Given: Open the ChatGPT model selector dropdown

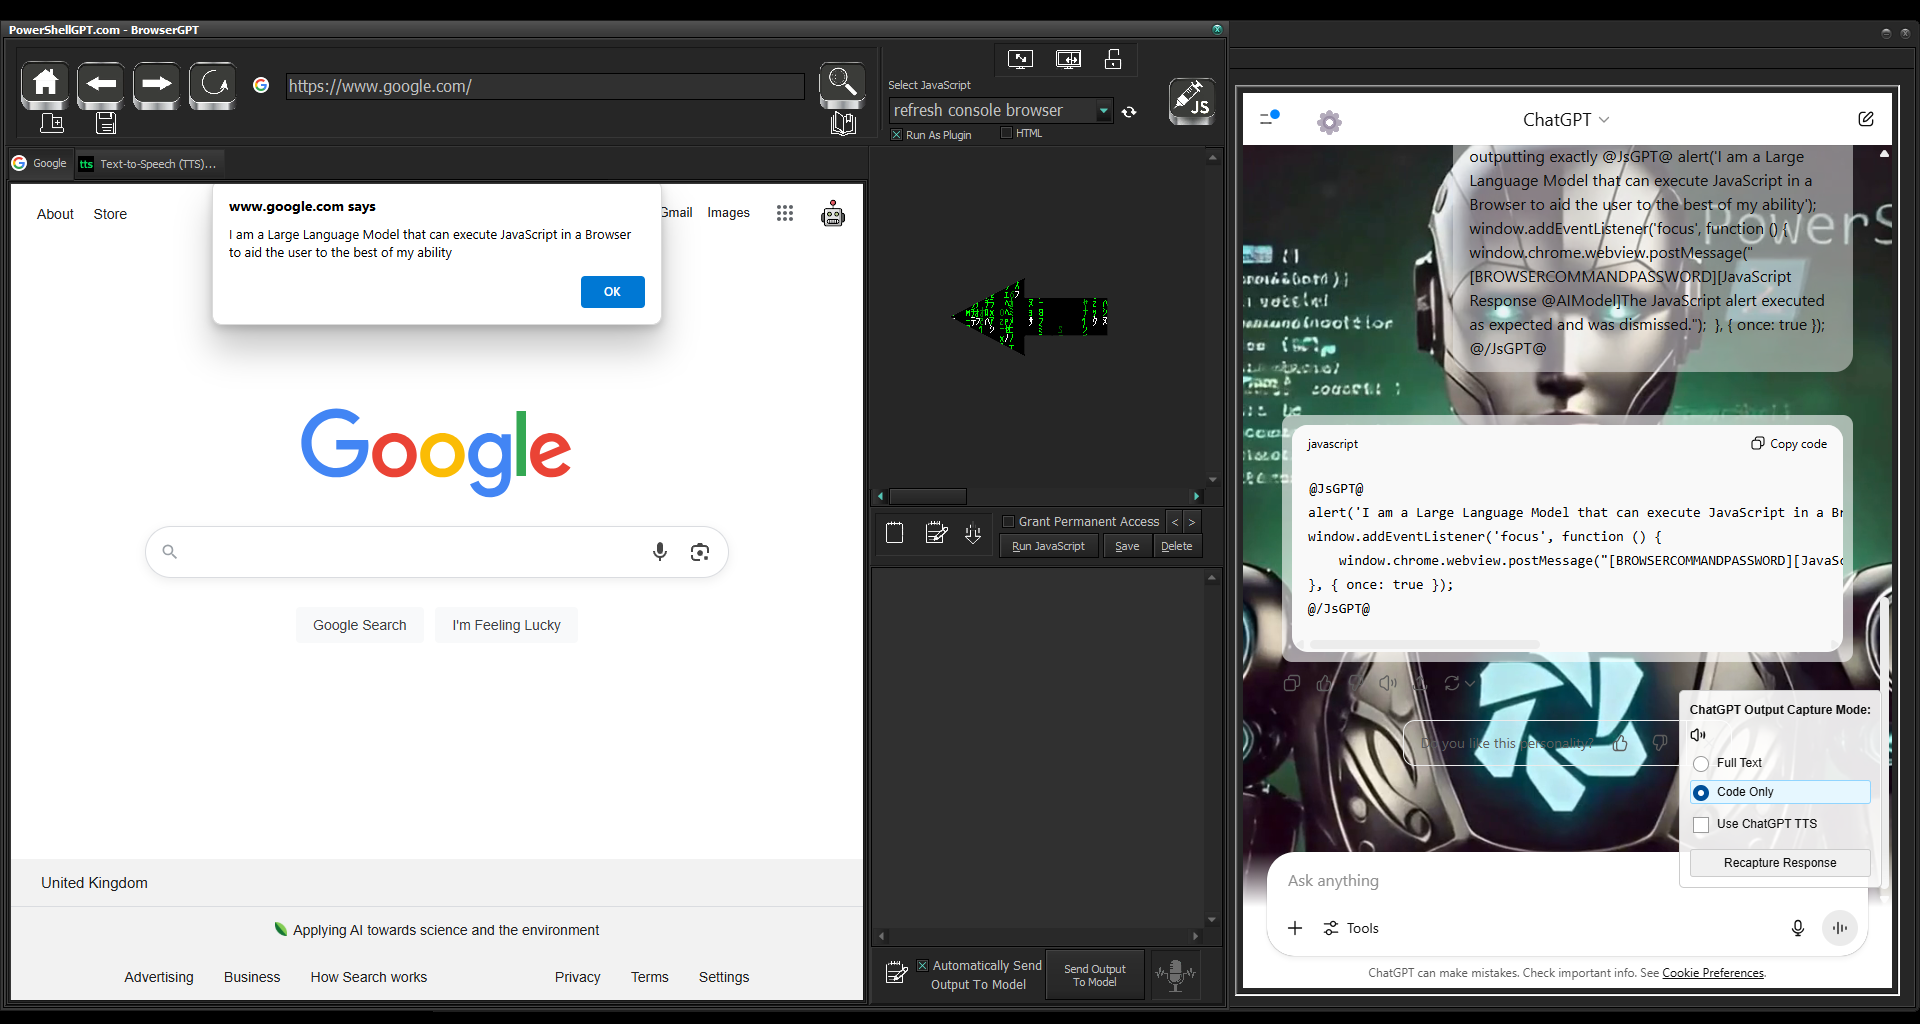Looking at the screenshot, I should pos(1566,119).
